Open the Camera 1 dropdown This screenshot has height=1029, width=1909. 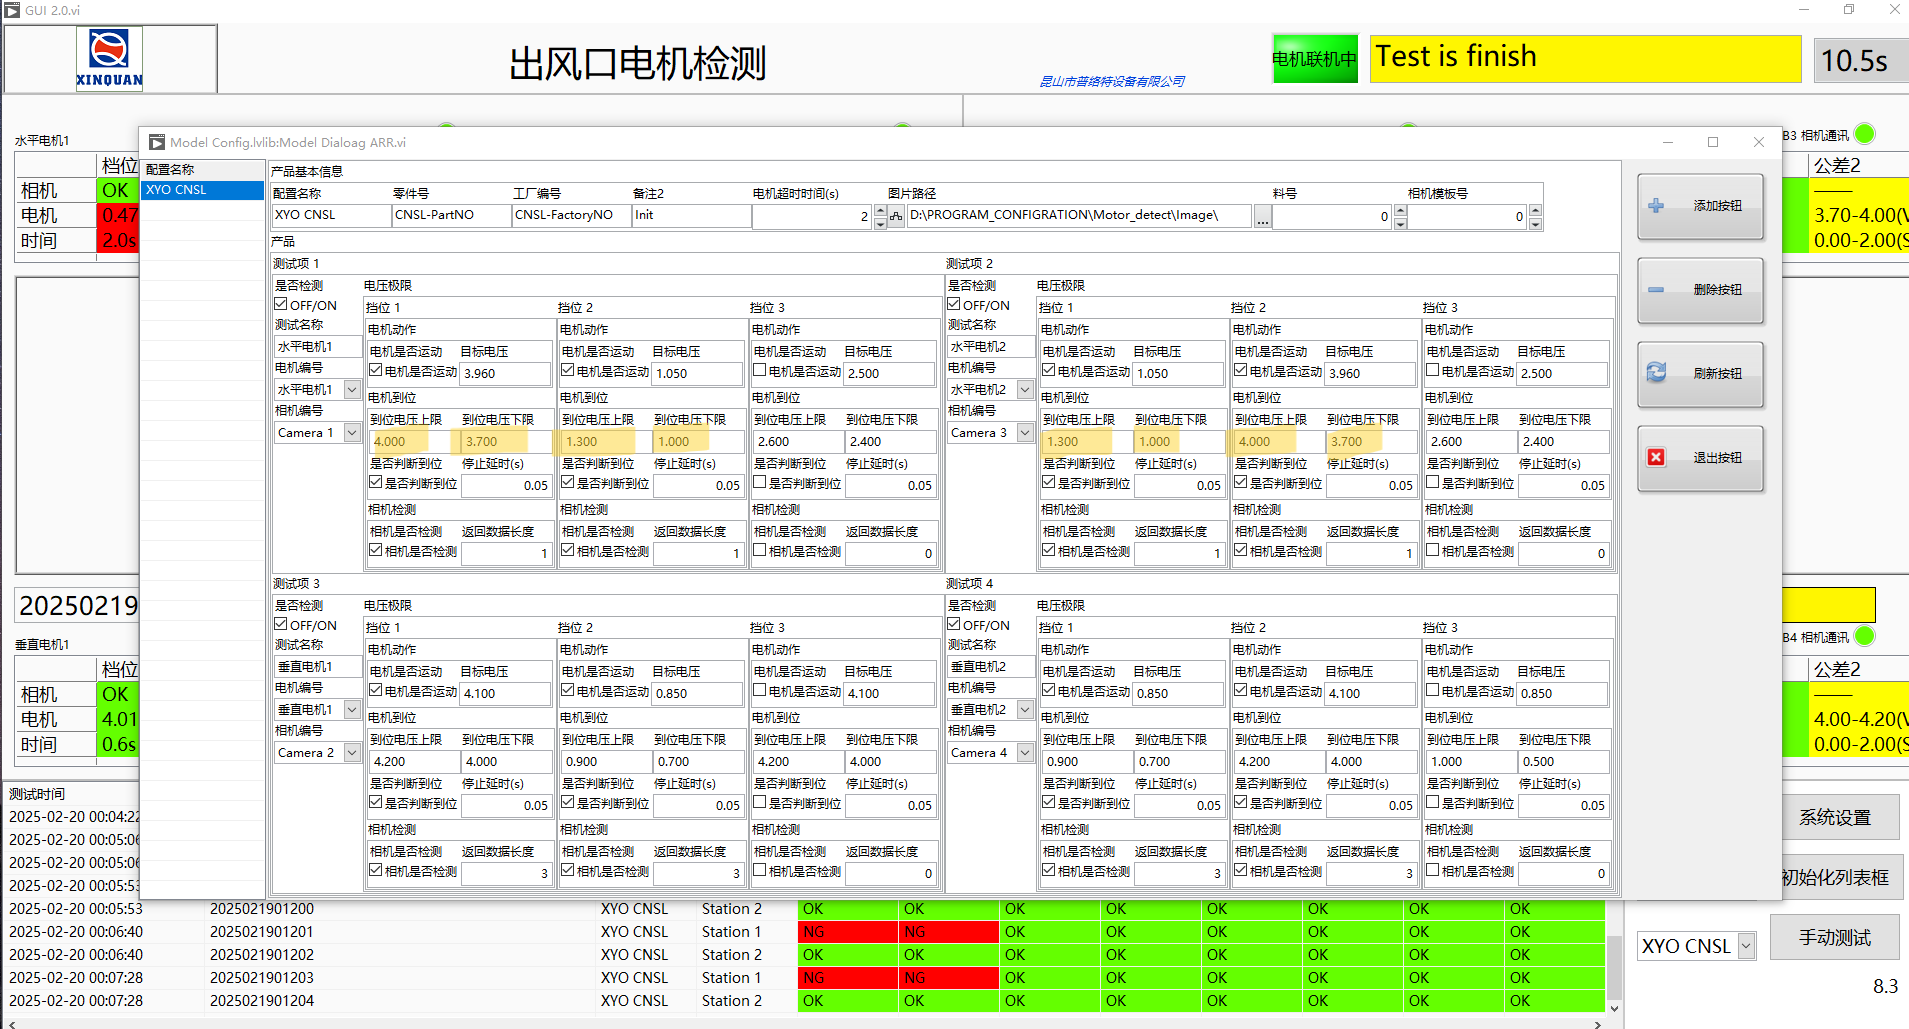(352, 433)
